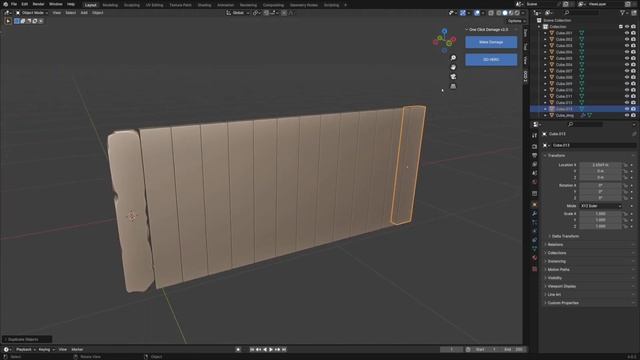
Task: Expand the Delta Transform panel
Action: [565, 236]
